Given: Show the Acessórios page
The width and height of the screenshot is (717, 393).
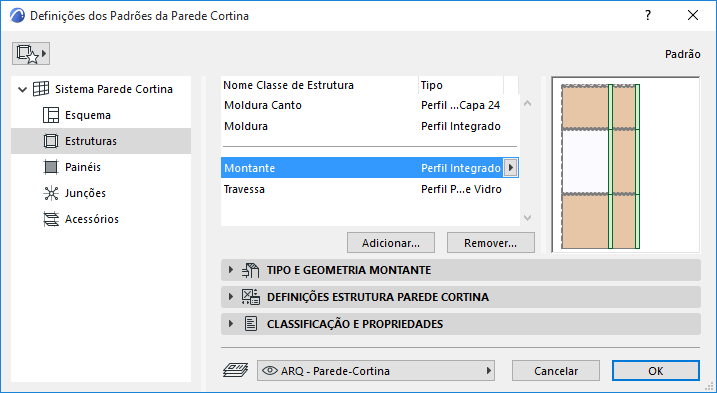Looking at the screenshot, I should [101, 219].
